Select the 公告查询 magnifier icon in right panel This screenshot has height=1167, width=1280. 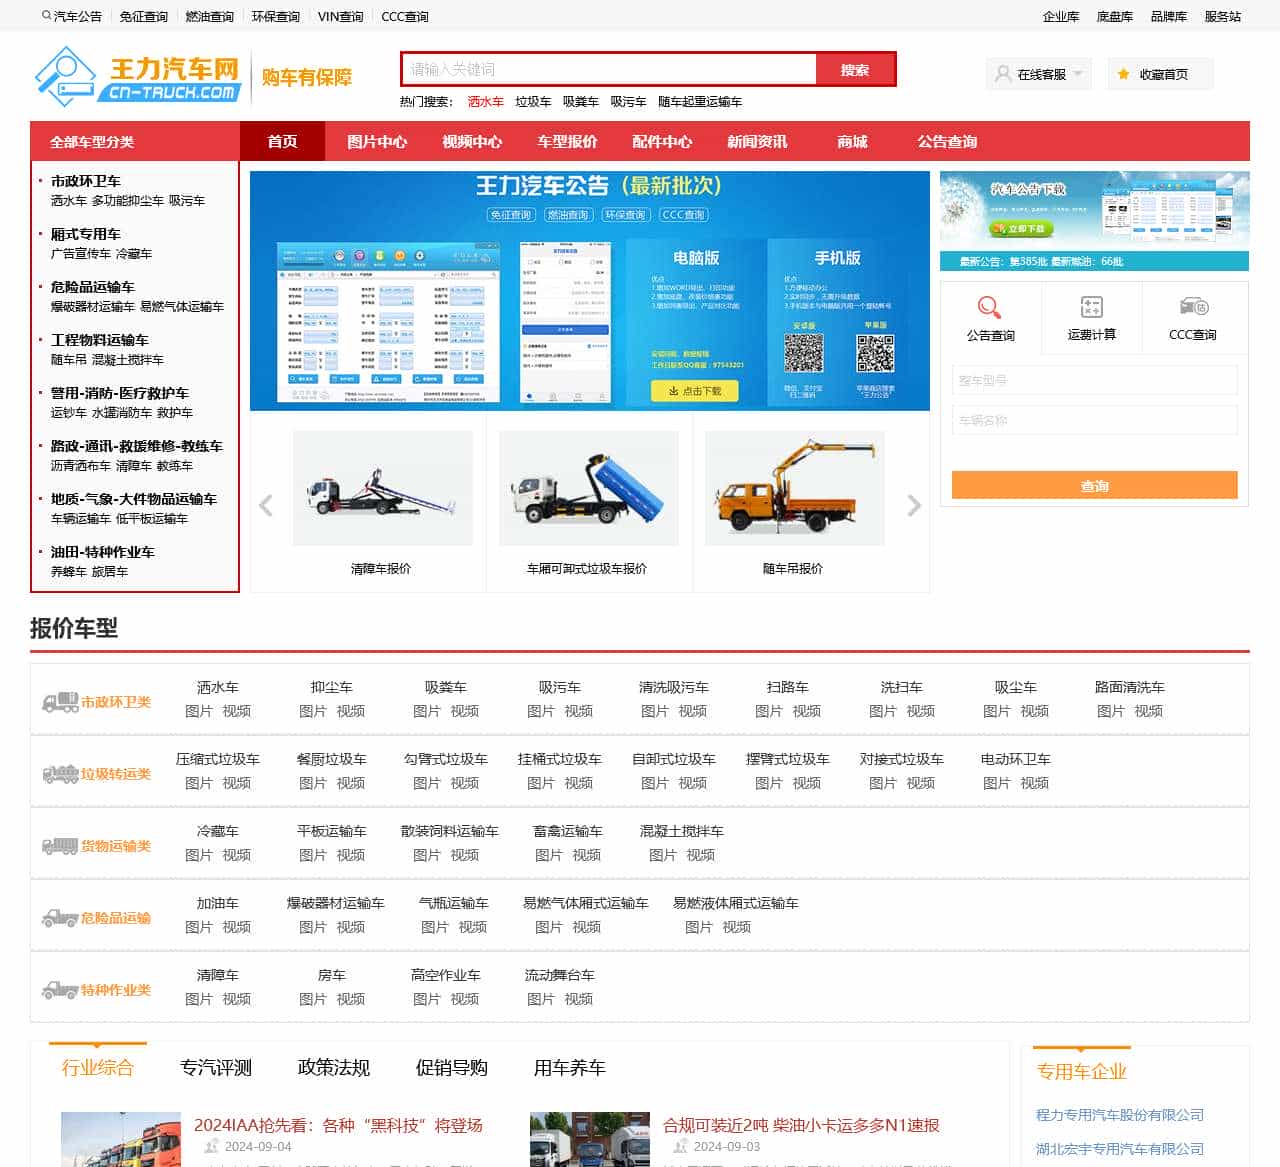[988, 308]
